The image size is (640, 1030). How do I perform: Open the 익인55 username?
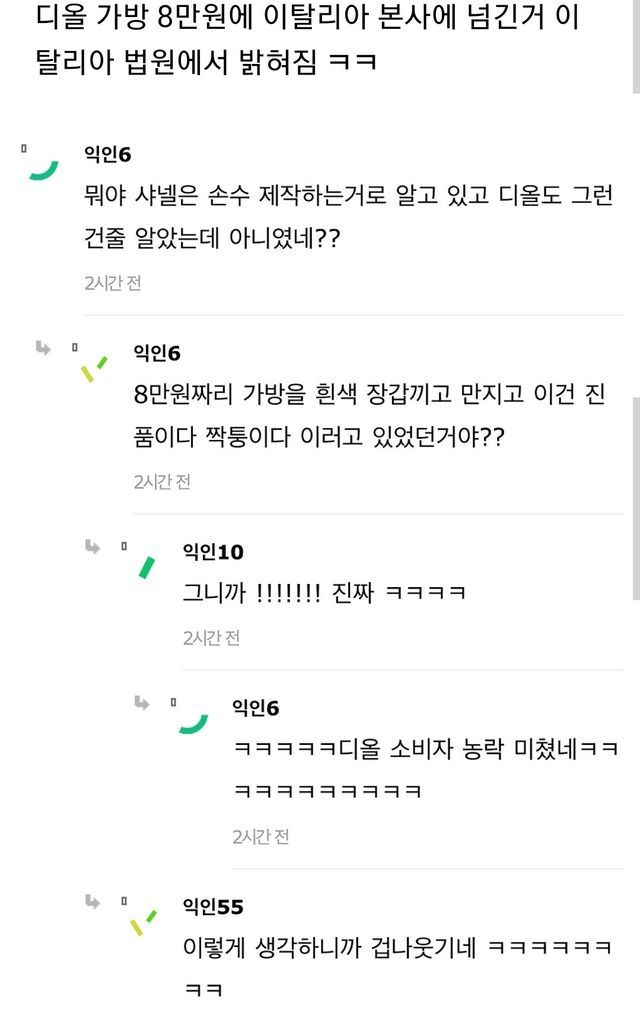click(212, 907)
